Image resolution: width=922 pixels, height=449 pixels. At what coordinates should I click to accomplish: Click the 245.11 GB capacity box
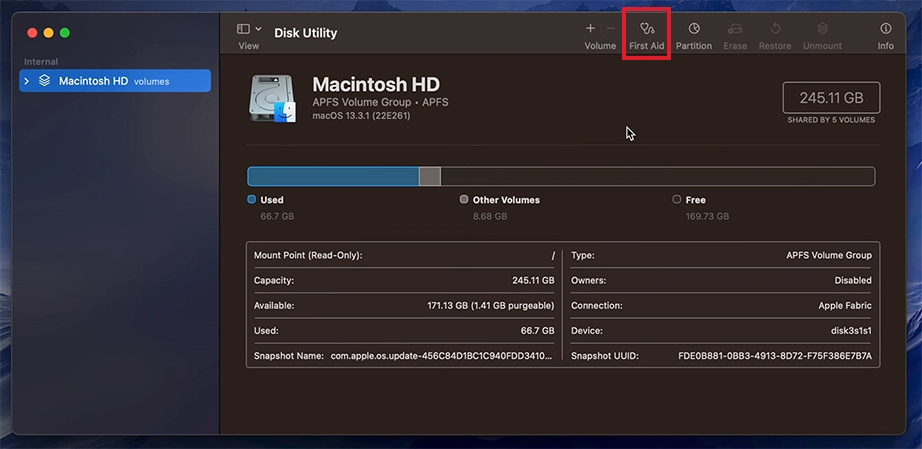[831, 98]
